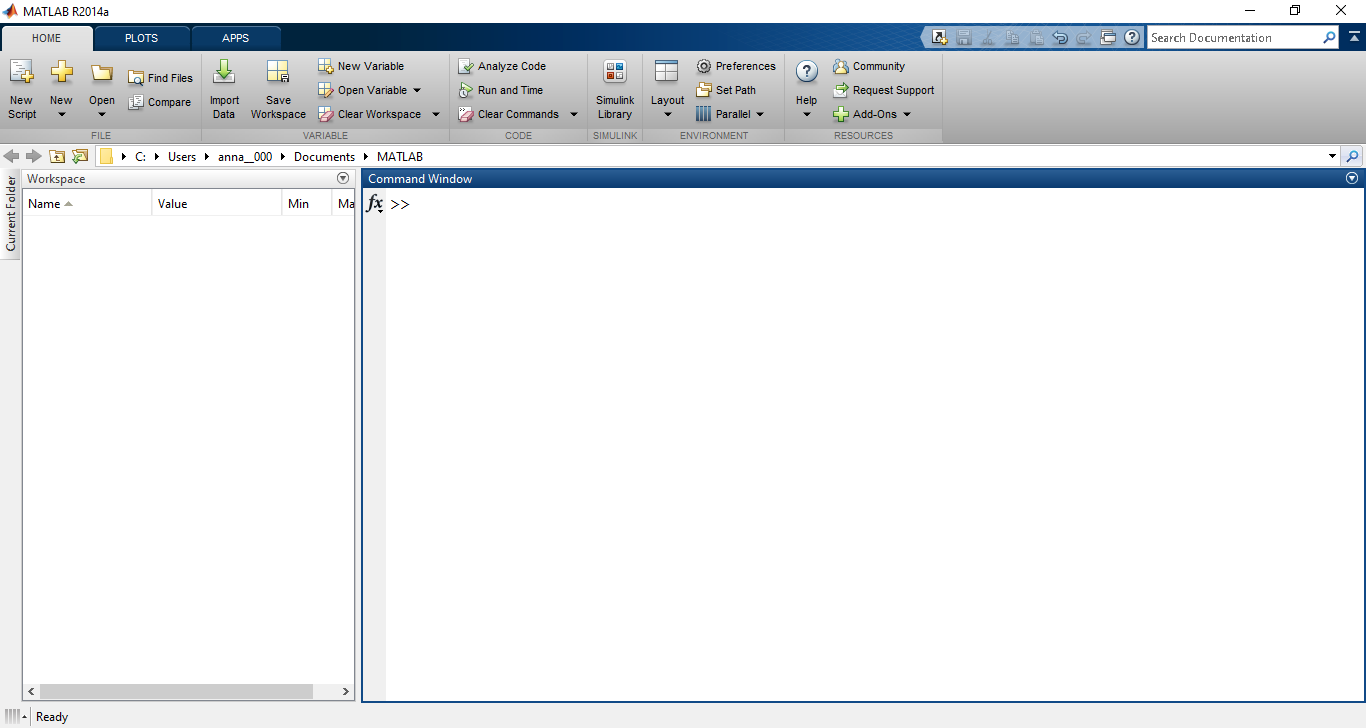Switch to the HOME tab
The width and height of the screenshot is (1366, 728).
[x=47, y=38]
